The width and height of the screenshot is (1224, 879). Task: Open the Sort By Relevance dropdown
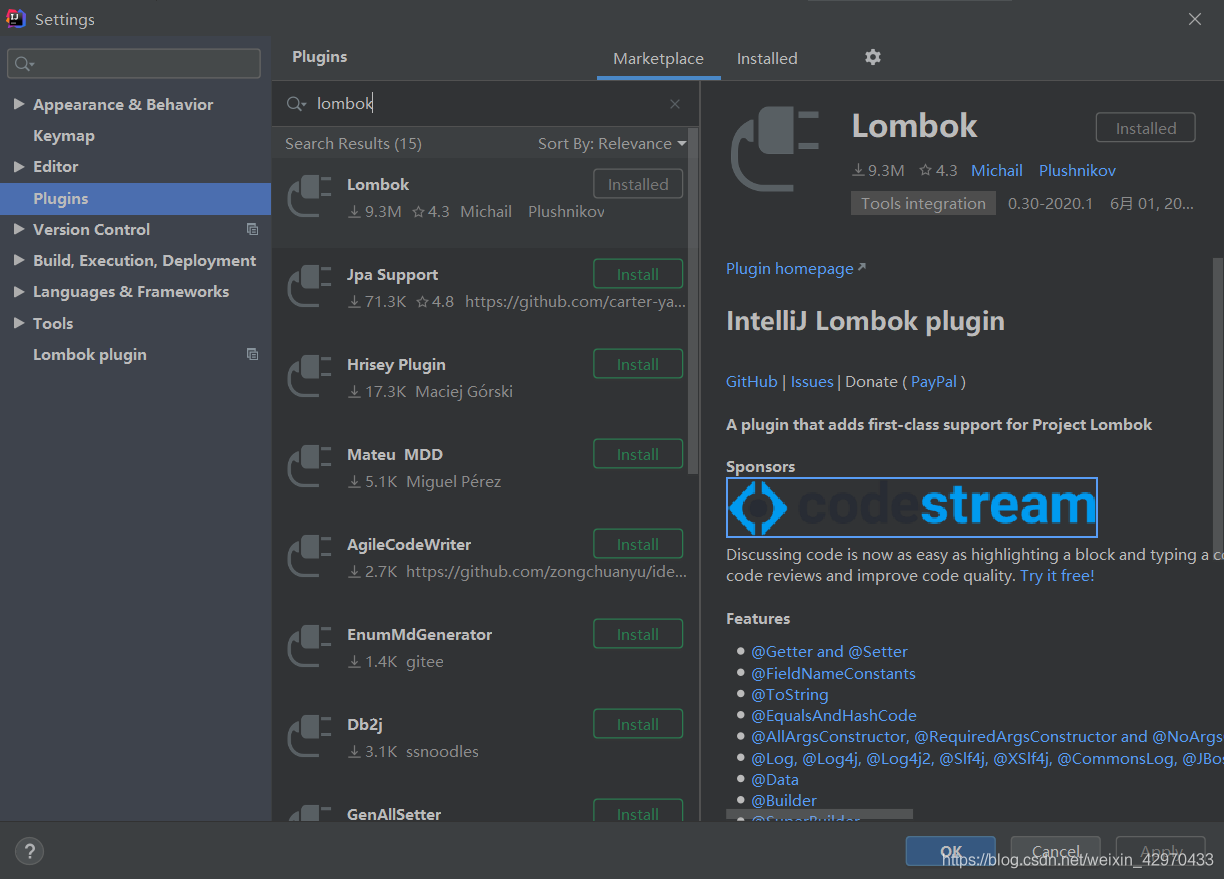(611, 144)
